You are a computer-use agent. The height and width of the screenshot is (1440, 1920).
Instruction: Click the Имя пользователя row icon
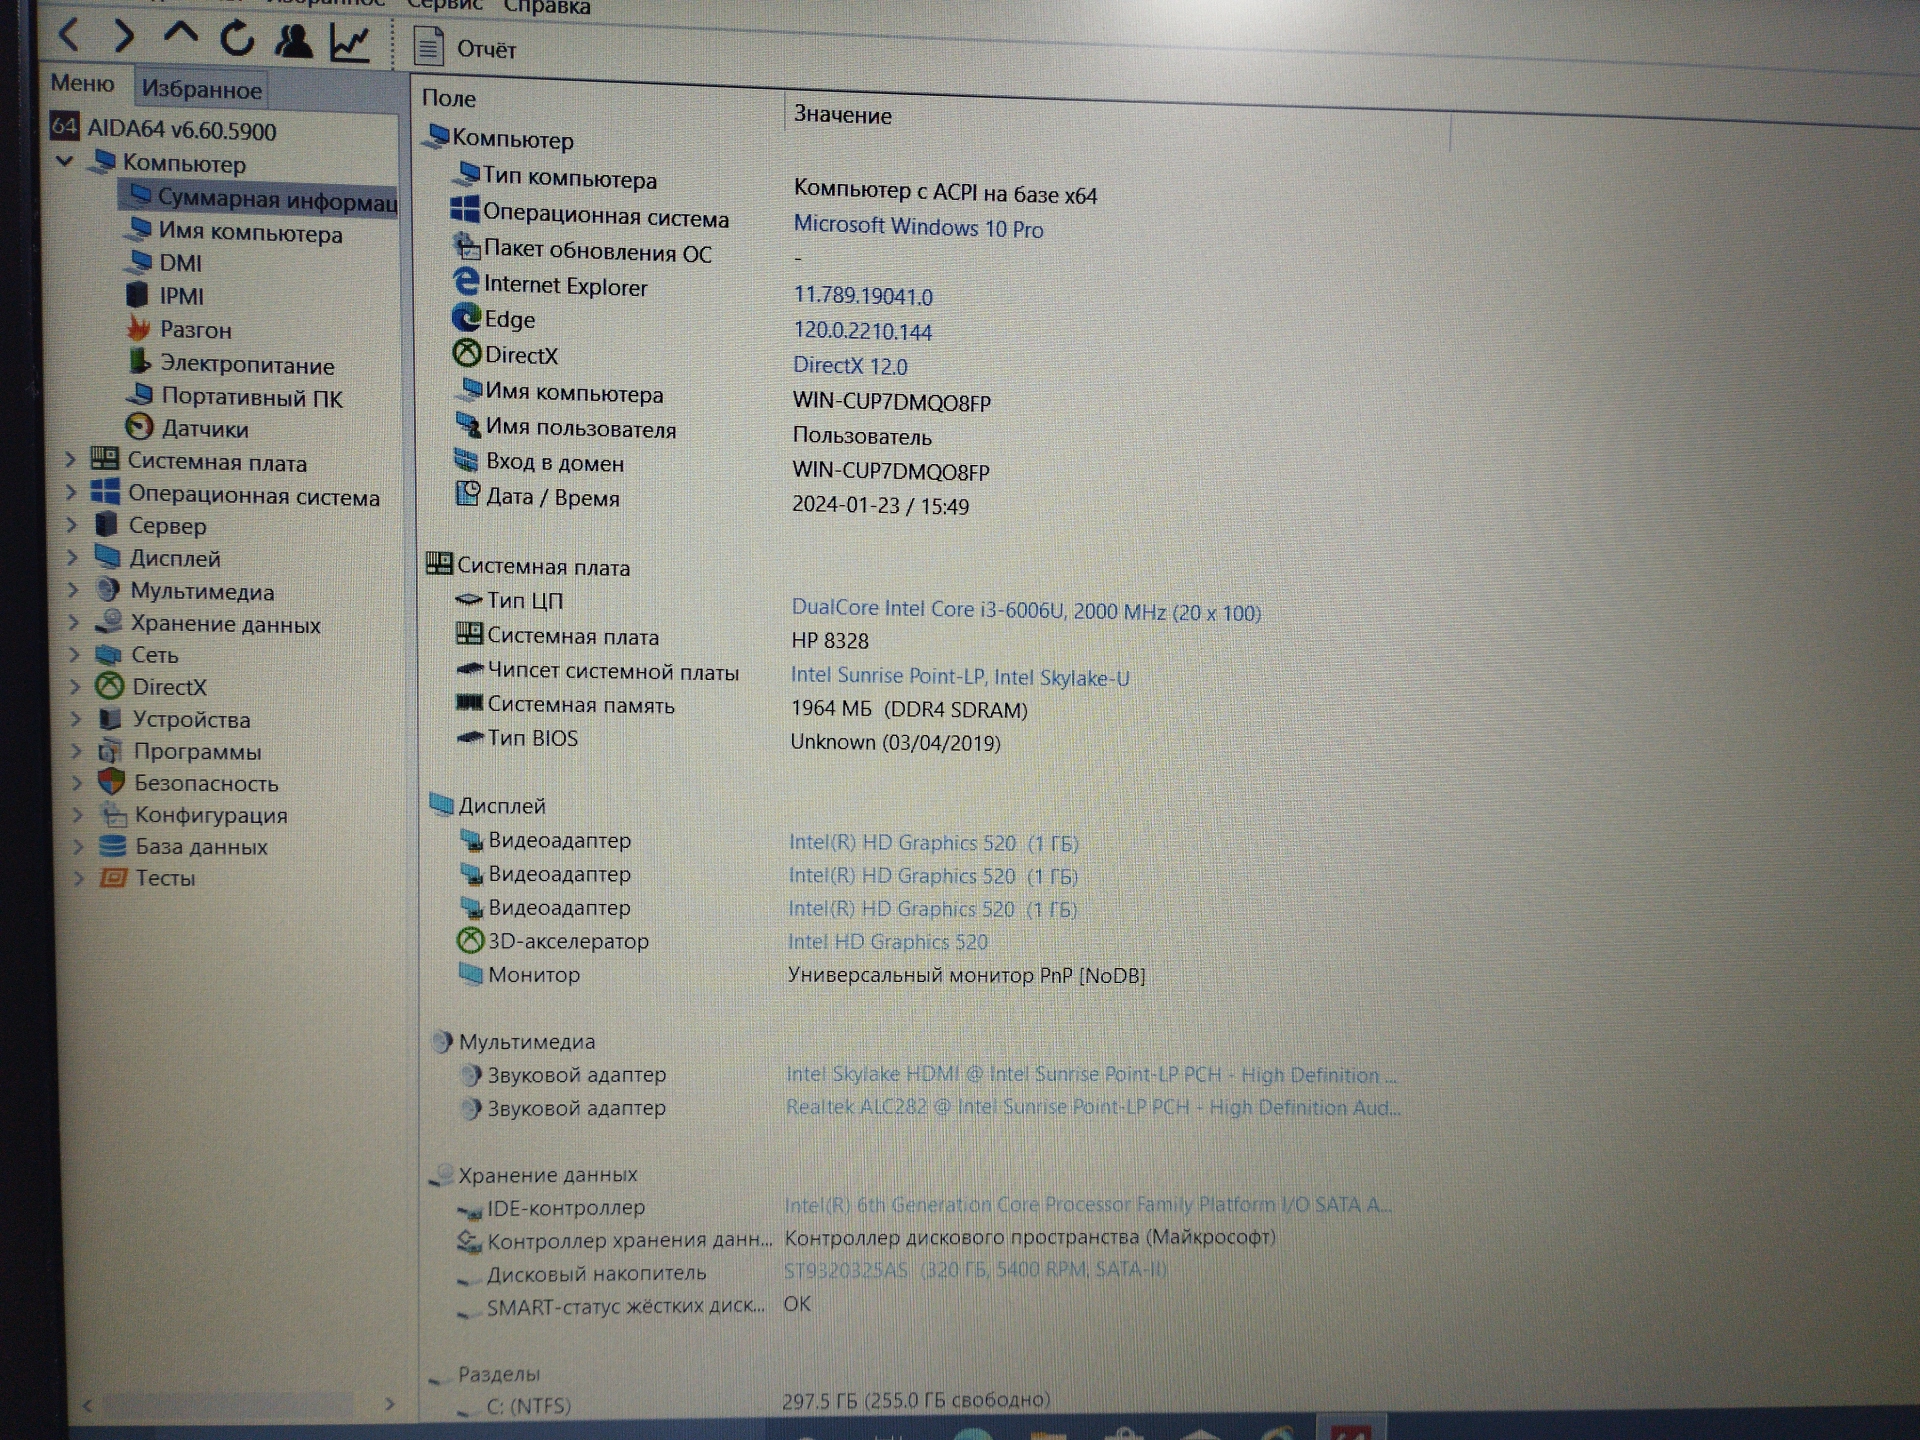tap(467, 425)
